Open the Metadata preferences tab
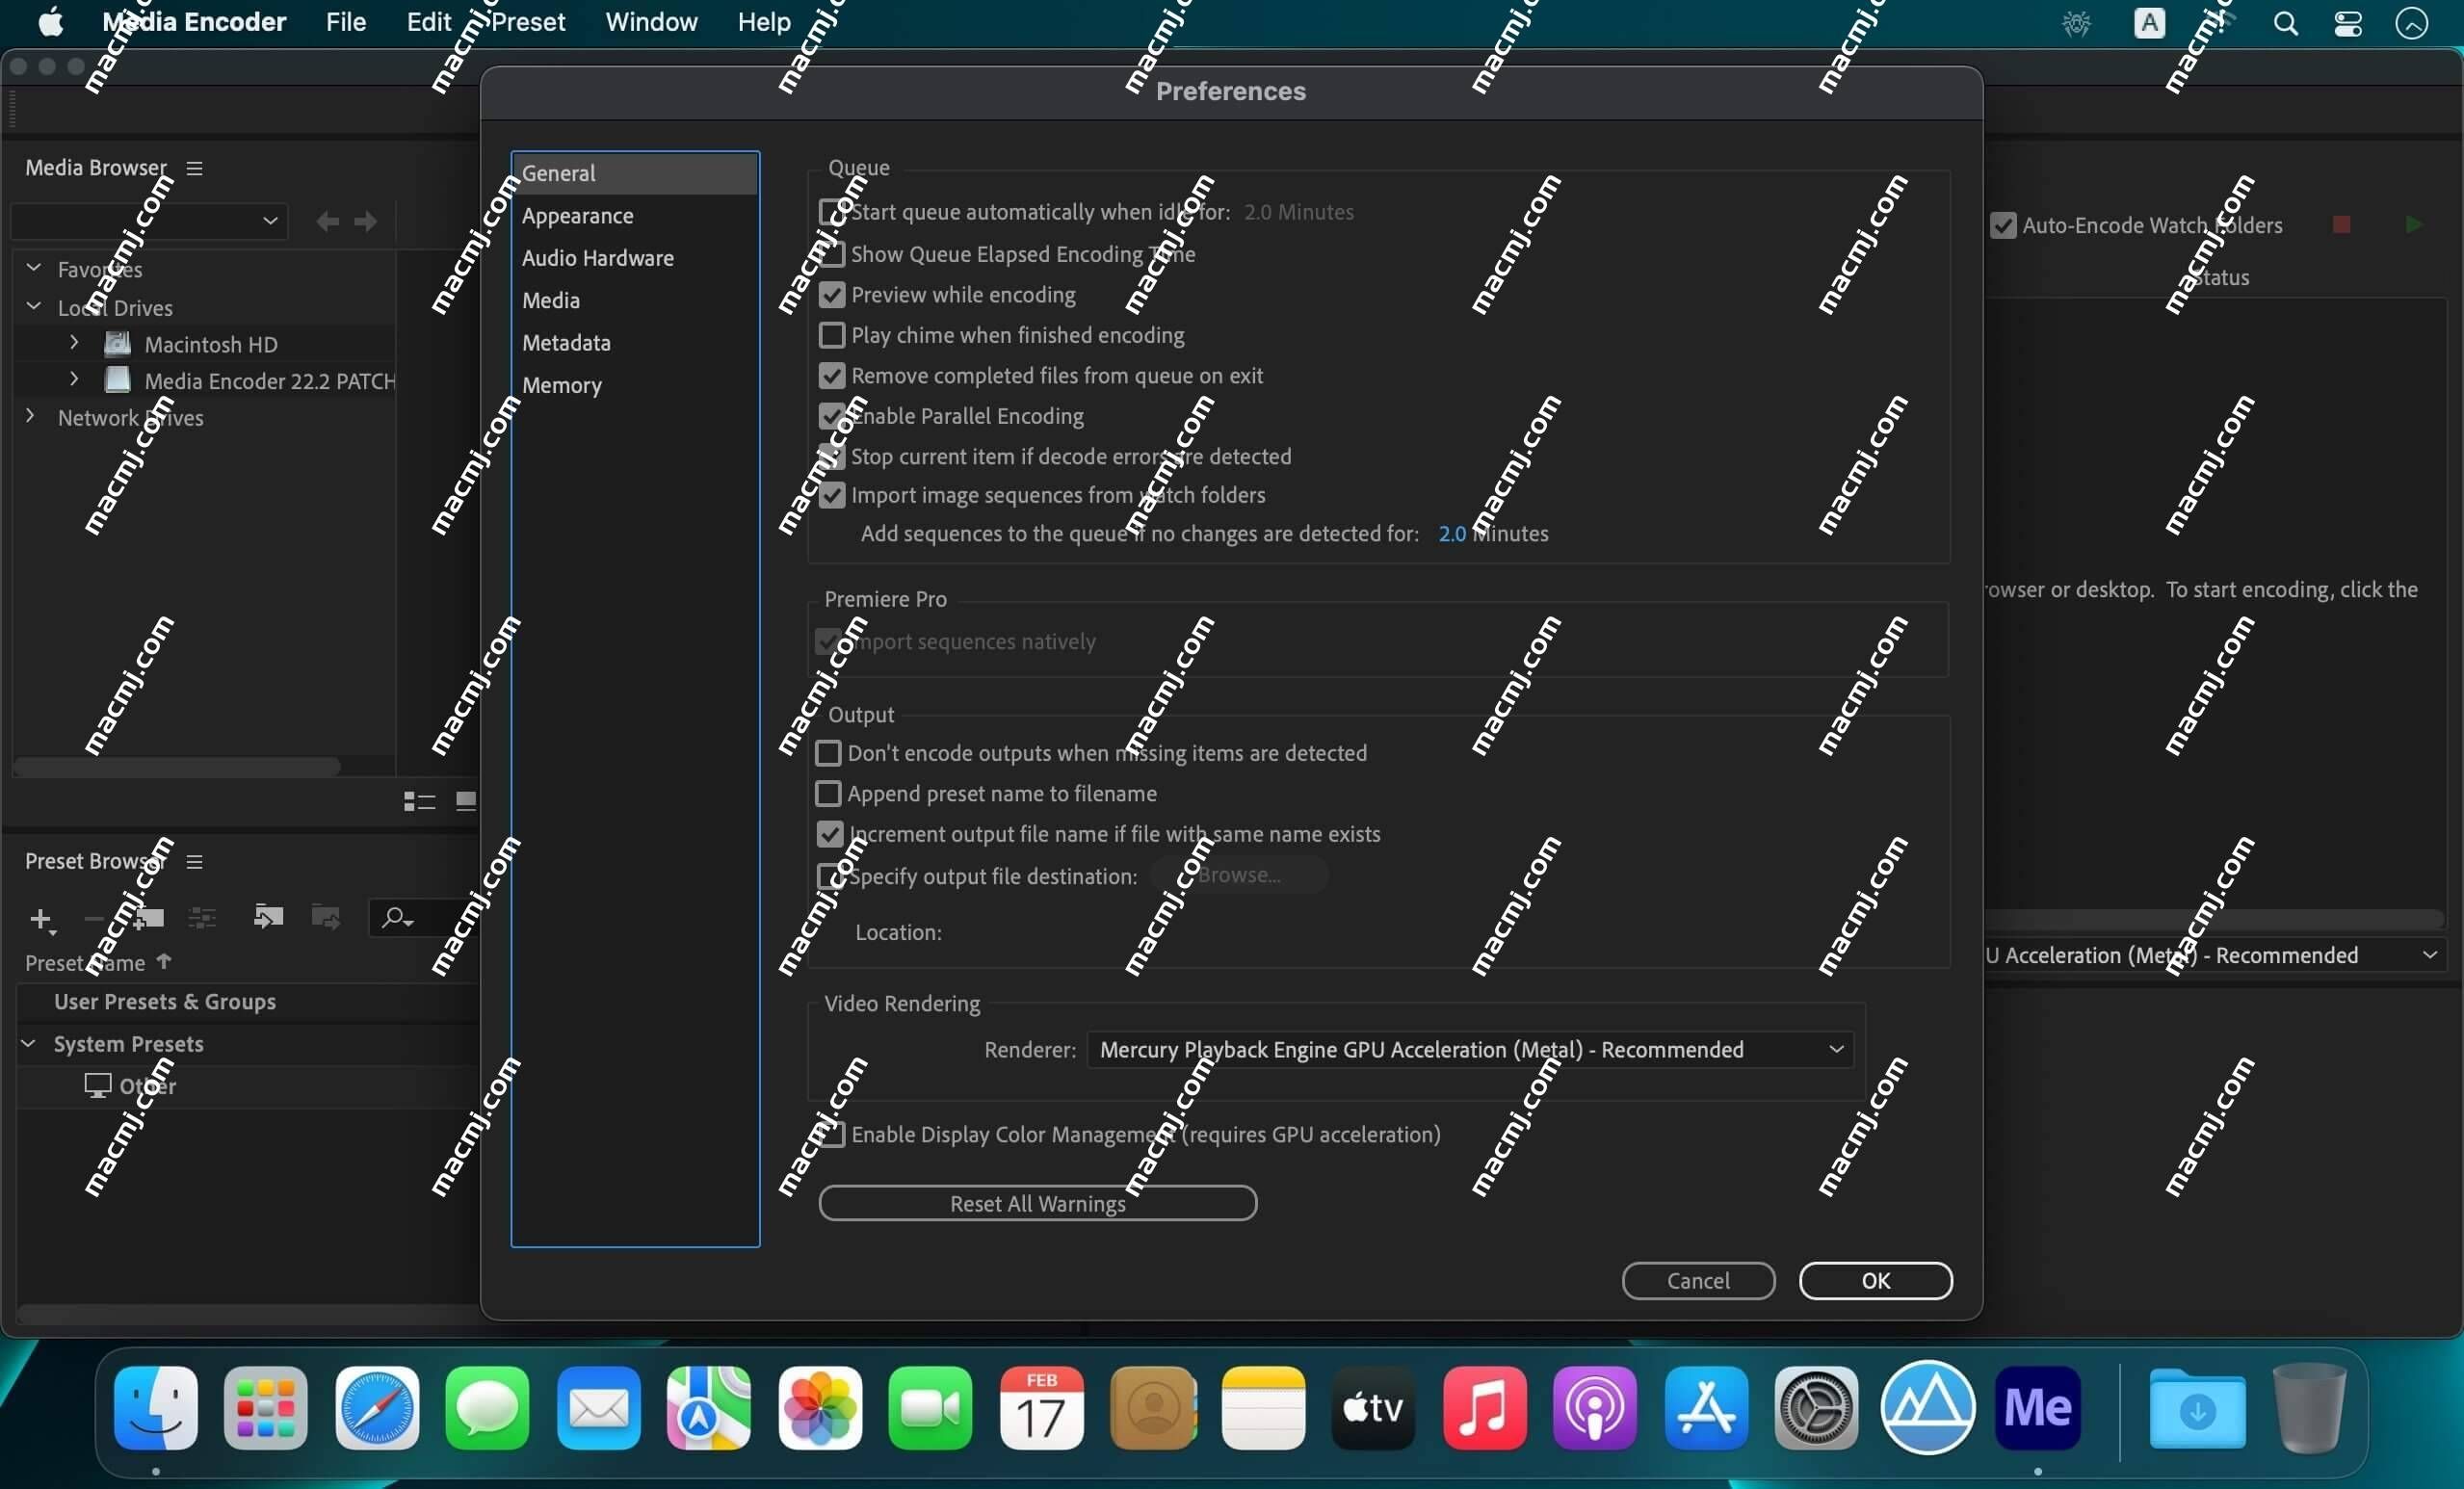This screenshot has height=1489, width=2464. [x=565, y=342]
